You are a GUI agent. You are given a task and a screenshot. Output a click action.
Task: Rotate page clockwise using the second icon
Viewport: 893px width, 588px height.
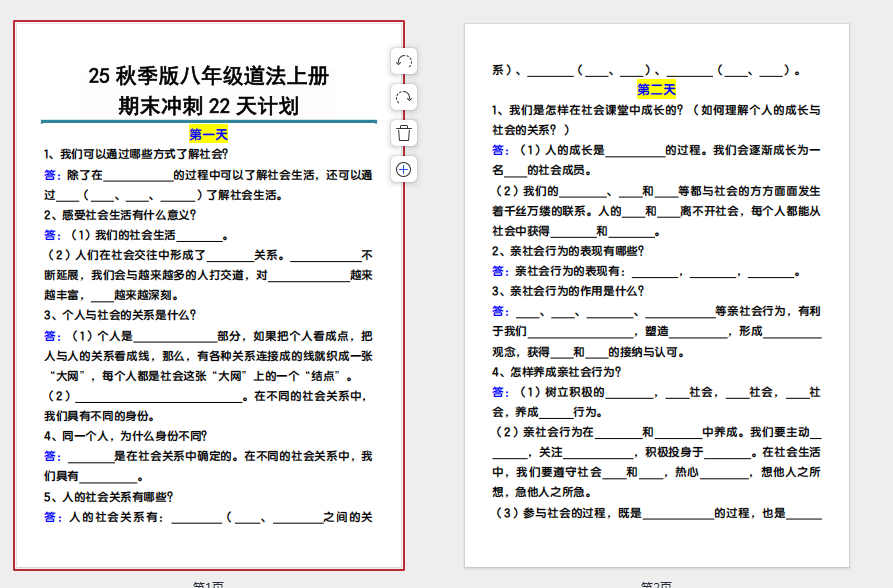(x=404, y=98)
